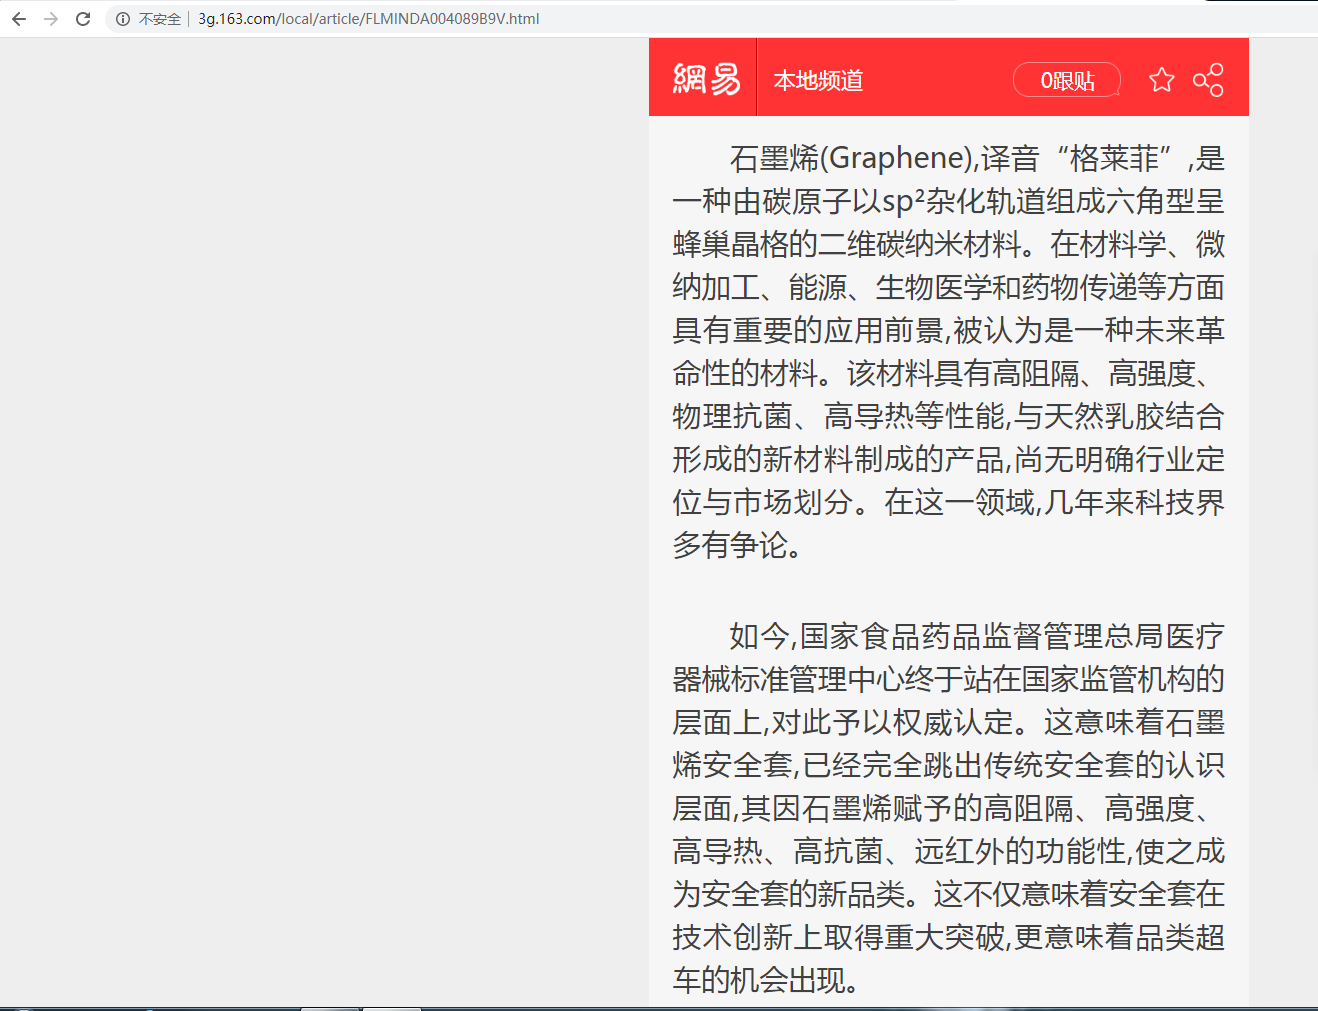This screenshot has width=1318, height=1011.
Task: Reload the page with refresh icon
Action: (x=83, y=19)
